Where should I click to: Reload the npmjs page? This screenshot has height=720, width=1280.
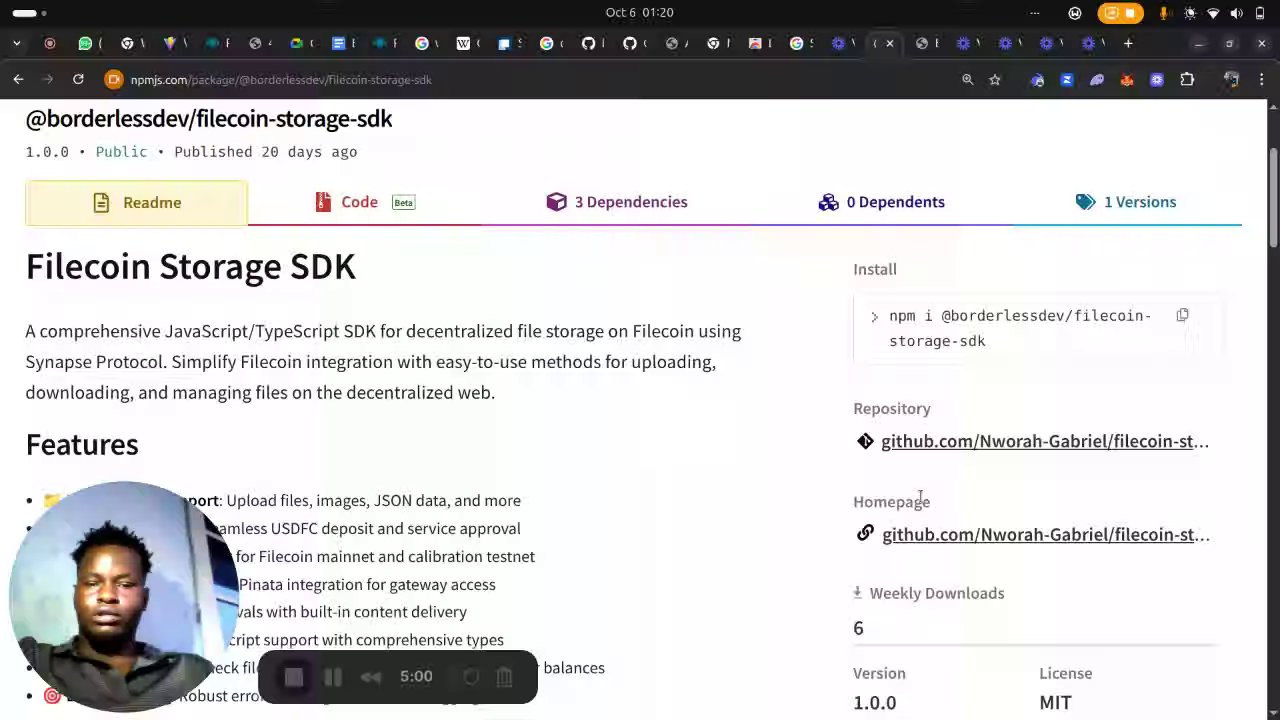click(78, 79)
